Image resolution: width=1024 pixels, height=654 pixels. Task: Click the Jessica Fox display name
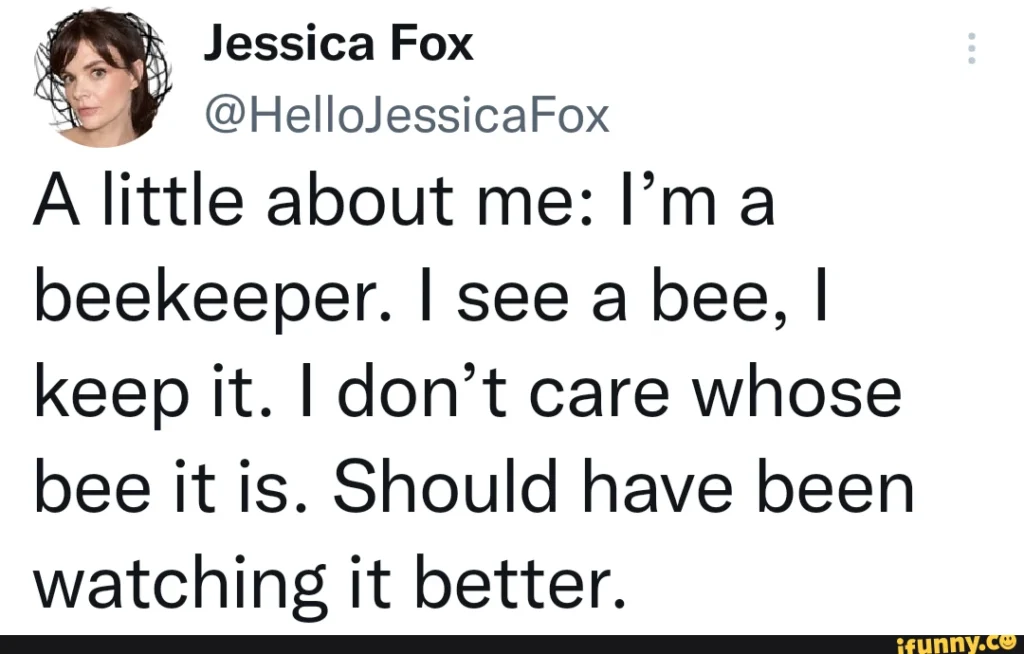(338, 44)
